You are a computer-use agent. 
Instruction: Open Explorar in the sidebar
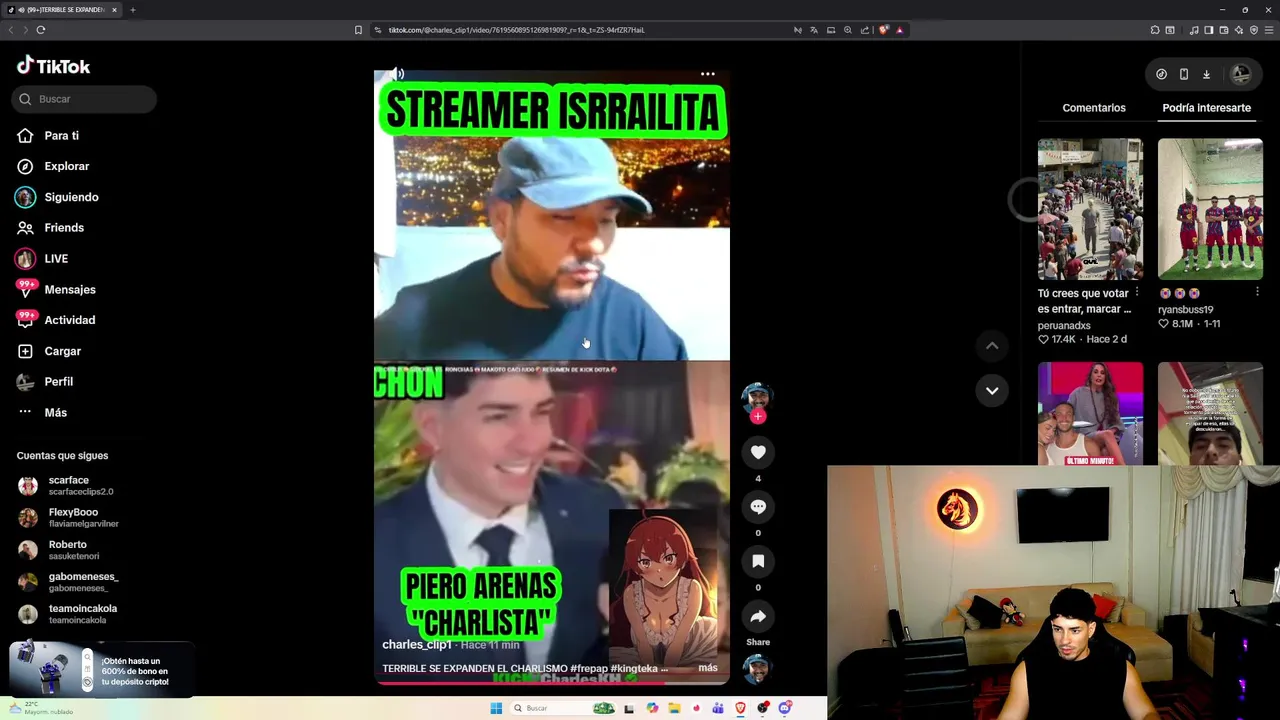pyautogui.click(x=66, y=166)
